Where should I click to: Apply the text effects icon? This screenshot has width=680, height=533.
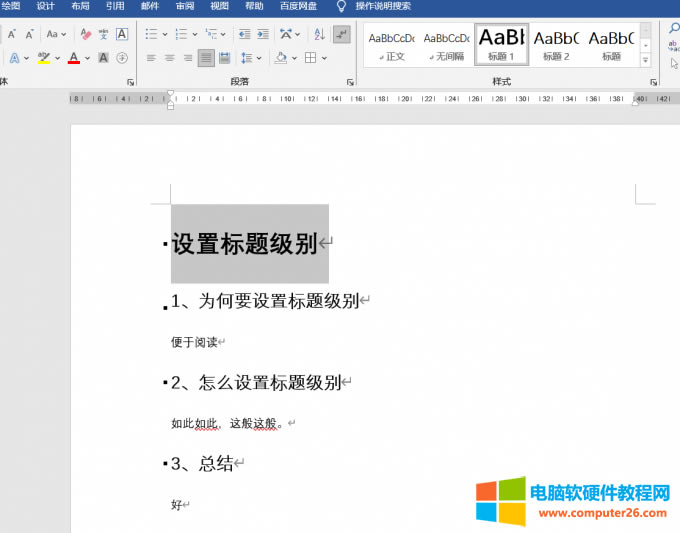14,58
